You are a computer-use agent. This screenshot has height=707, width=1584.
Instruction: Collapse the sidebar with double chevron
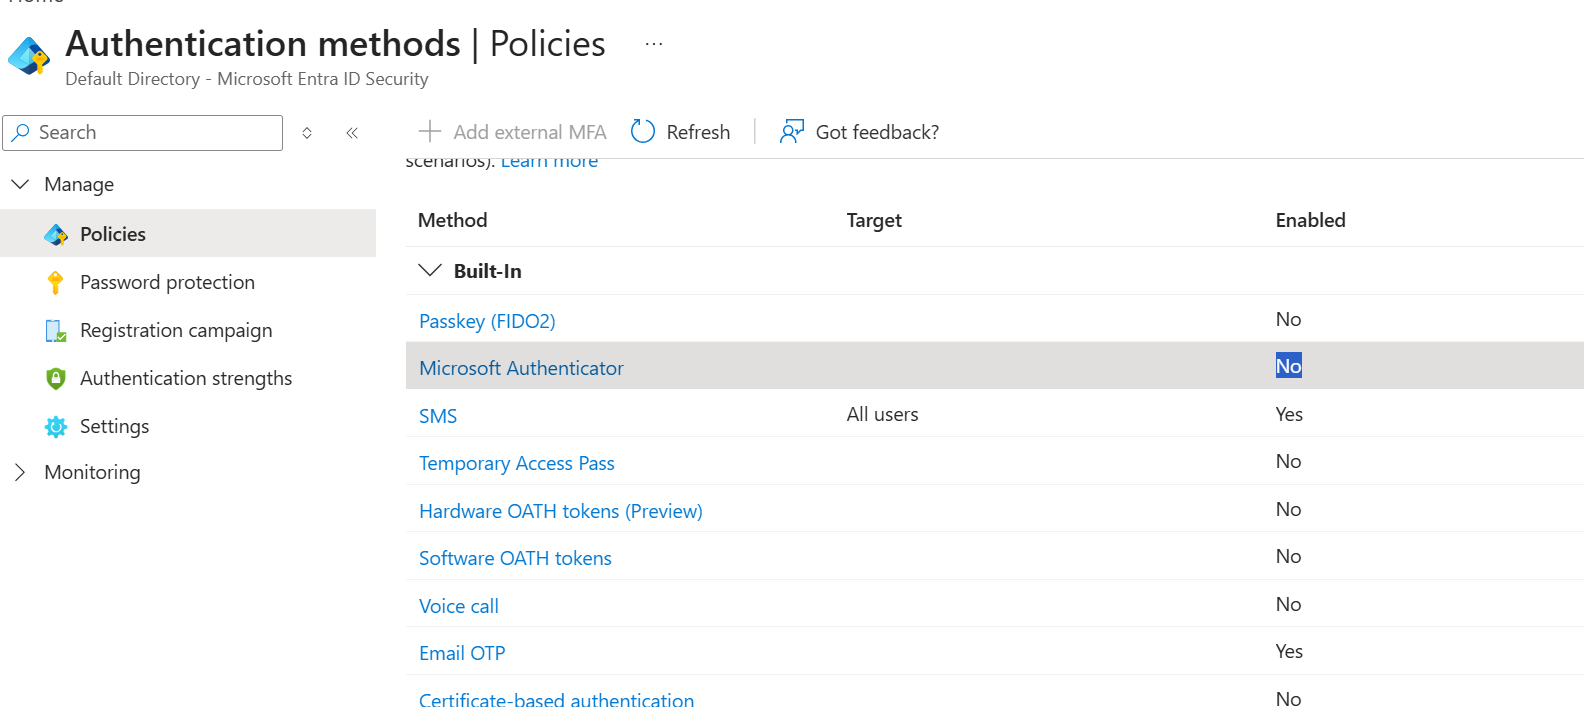[x=352, y=133]
